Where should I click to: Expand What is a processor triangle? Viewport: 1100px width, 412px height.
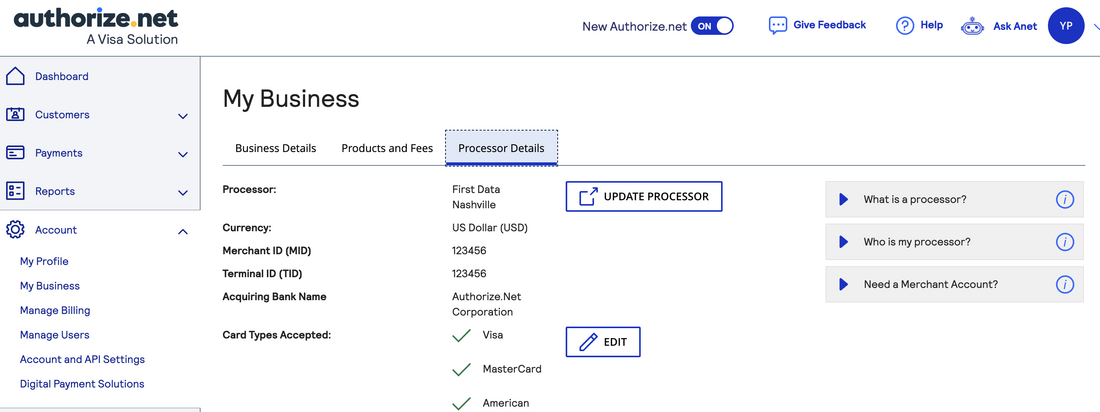point(843,199)
